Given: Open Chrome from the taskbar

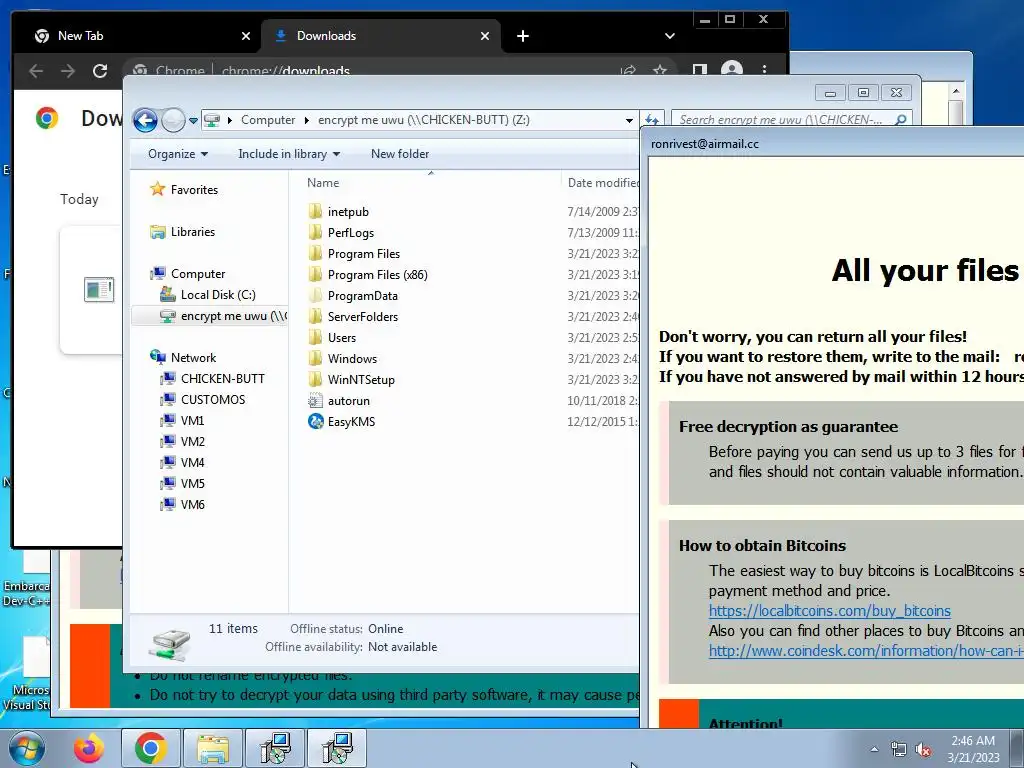Looking at the screenshot, I should (x=151, y=748).
